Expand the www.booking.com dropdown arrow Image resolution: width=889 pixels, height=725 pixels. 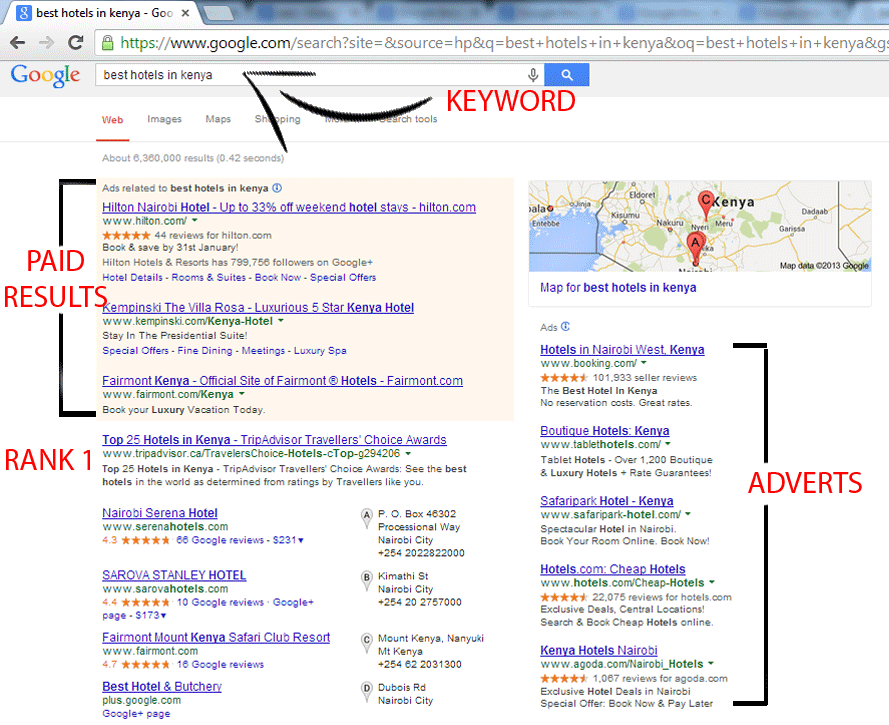(x=644, y=363)
